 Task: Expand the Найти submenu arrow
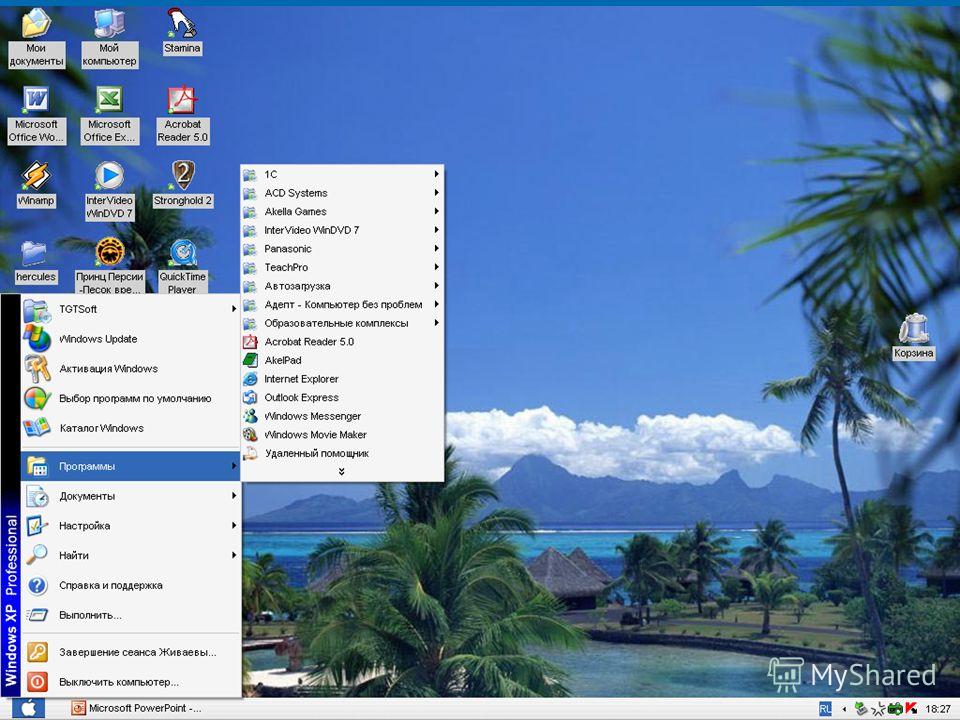tap(233, 555)
